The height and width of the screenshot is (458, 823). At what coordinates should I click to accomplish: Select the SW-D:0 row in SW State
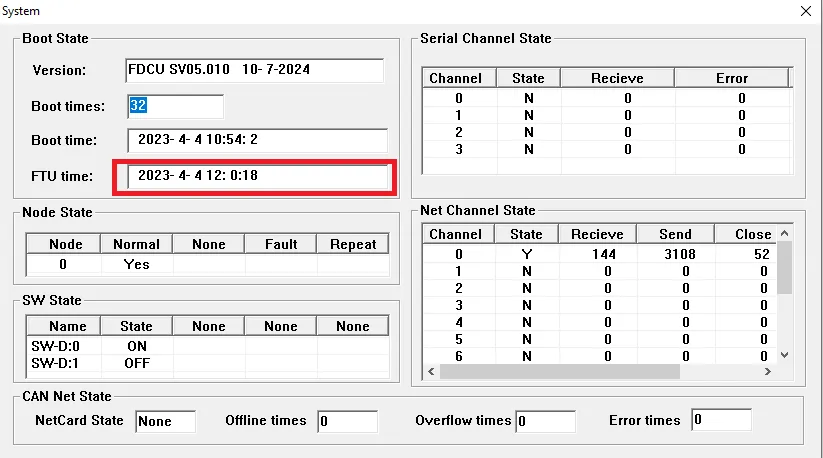click(x=208, y=346)
